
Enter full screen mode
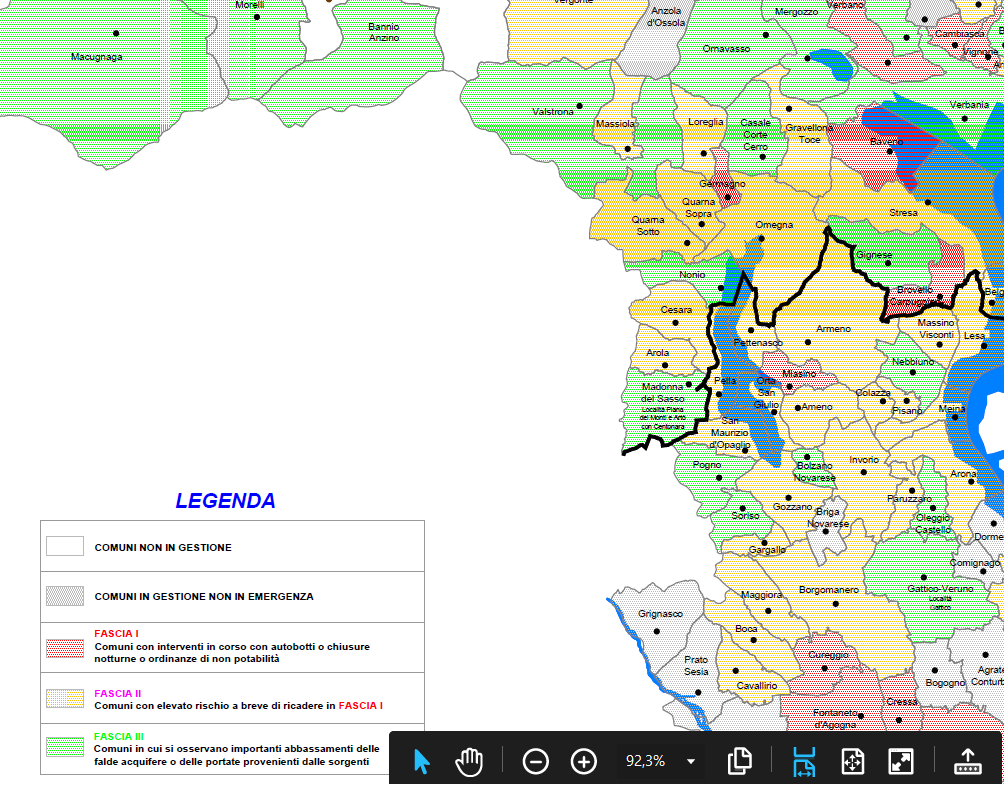pos(901,762)
